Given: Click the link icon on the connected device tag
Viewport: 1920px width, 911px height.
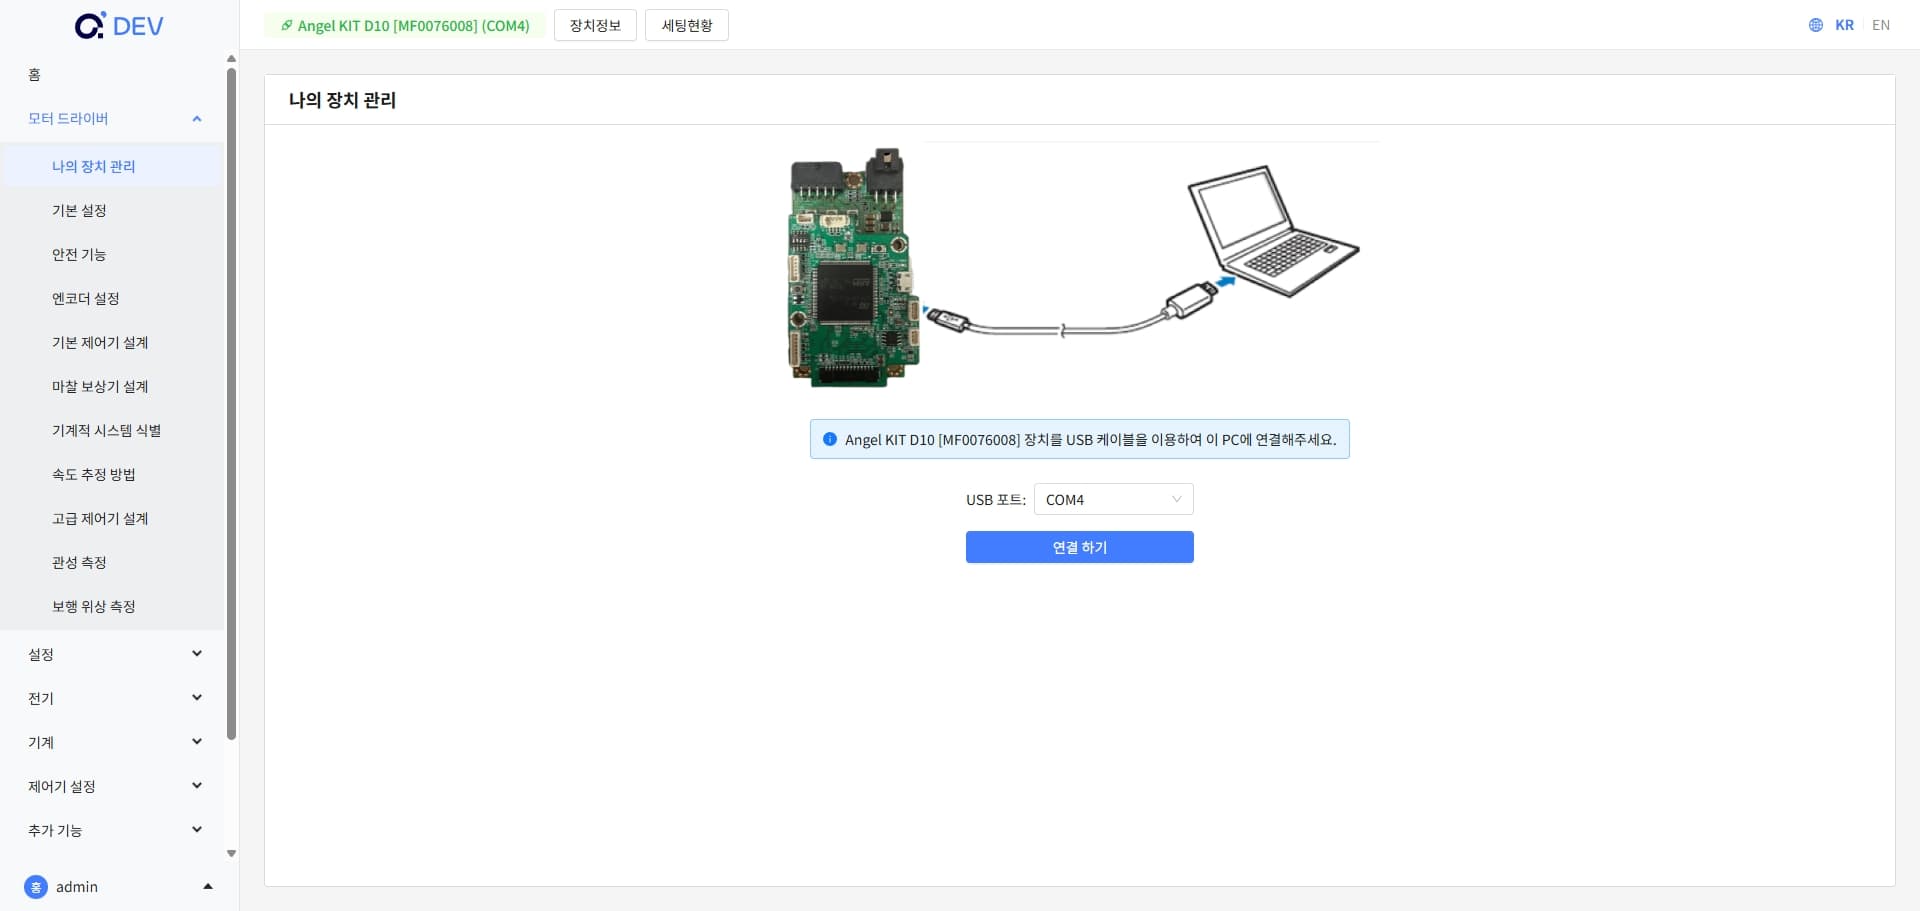Looking at the screenshot, I should click(286, 26).
